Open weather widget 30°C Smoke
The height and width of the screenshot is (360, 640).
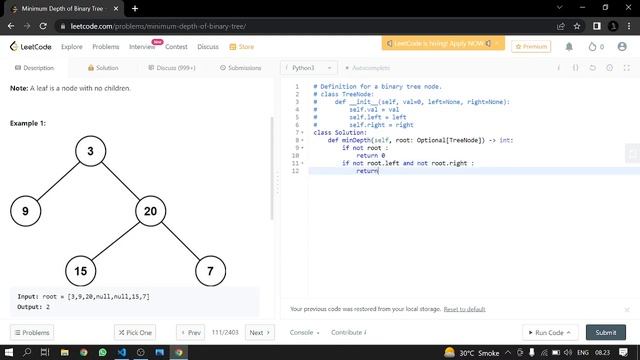tap(471, 353)
